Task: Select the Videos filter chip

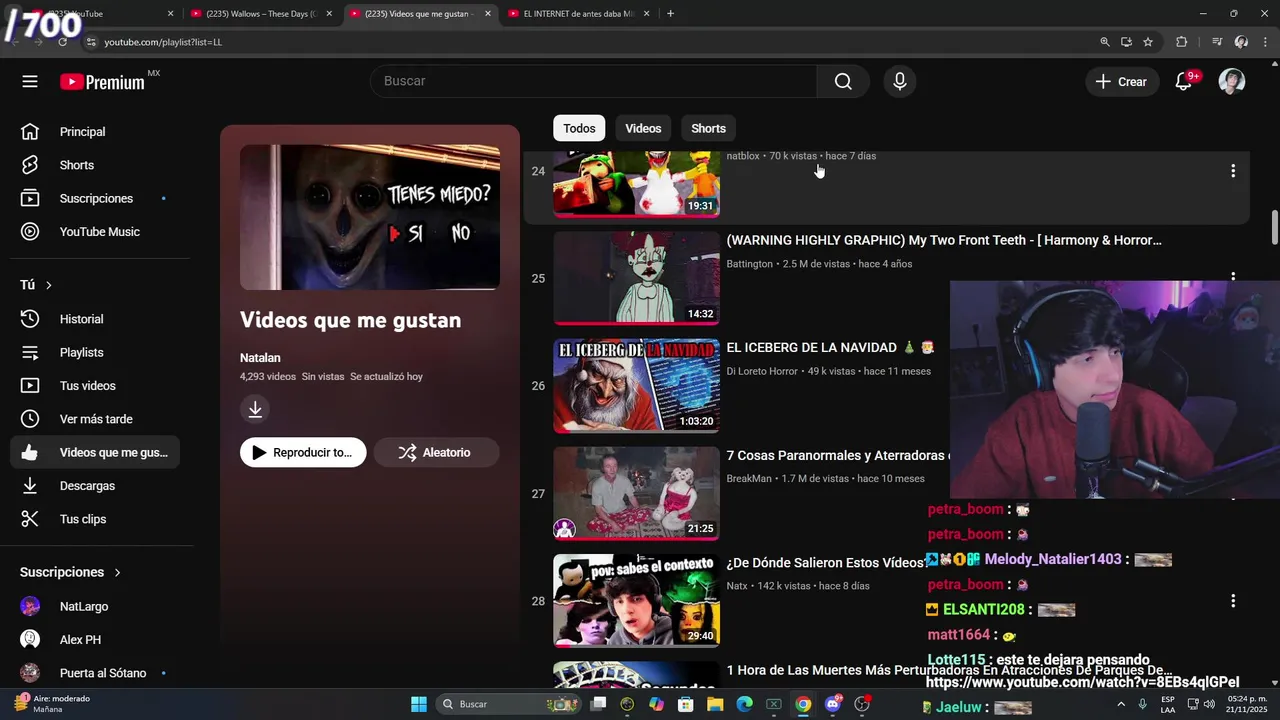Action: (x=643, y=128)
